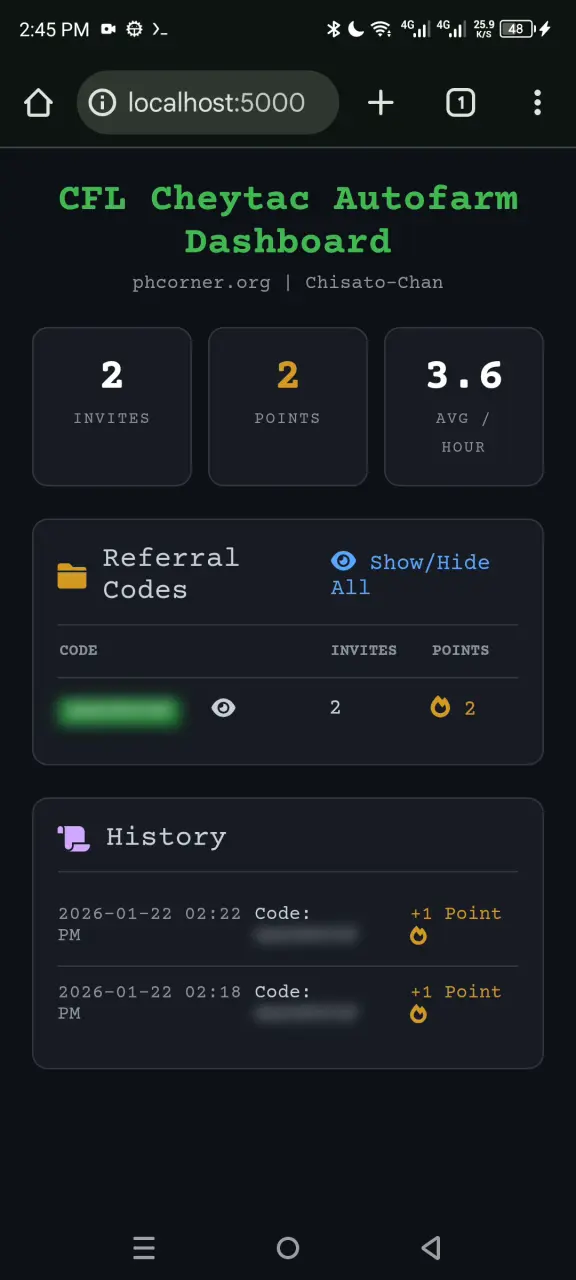
Task: Click the CODE column header
Action: (x=78, y=650)
